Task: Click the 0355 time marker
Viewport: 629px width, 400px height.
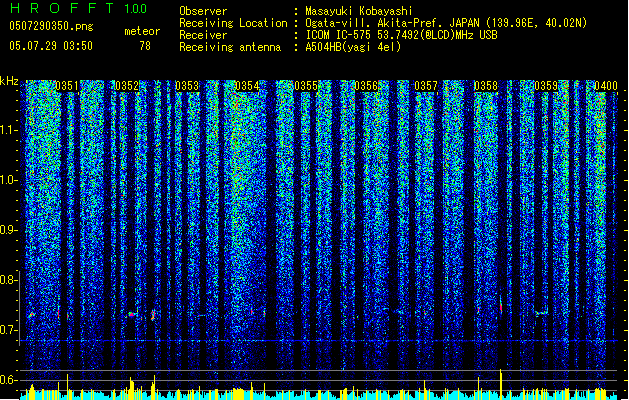Action: point(306,86)
